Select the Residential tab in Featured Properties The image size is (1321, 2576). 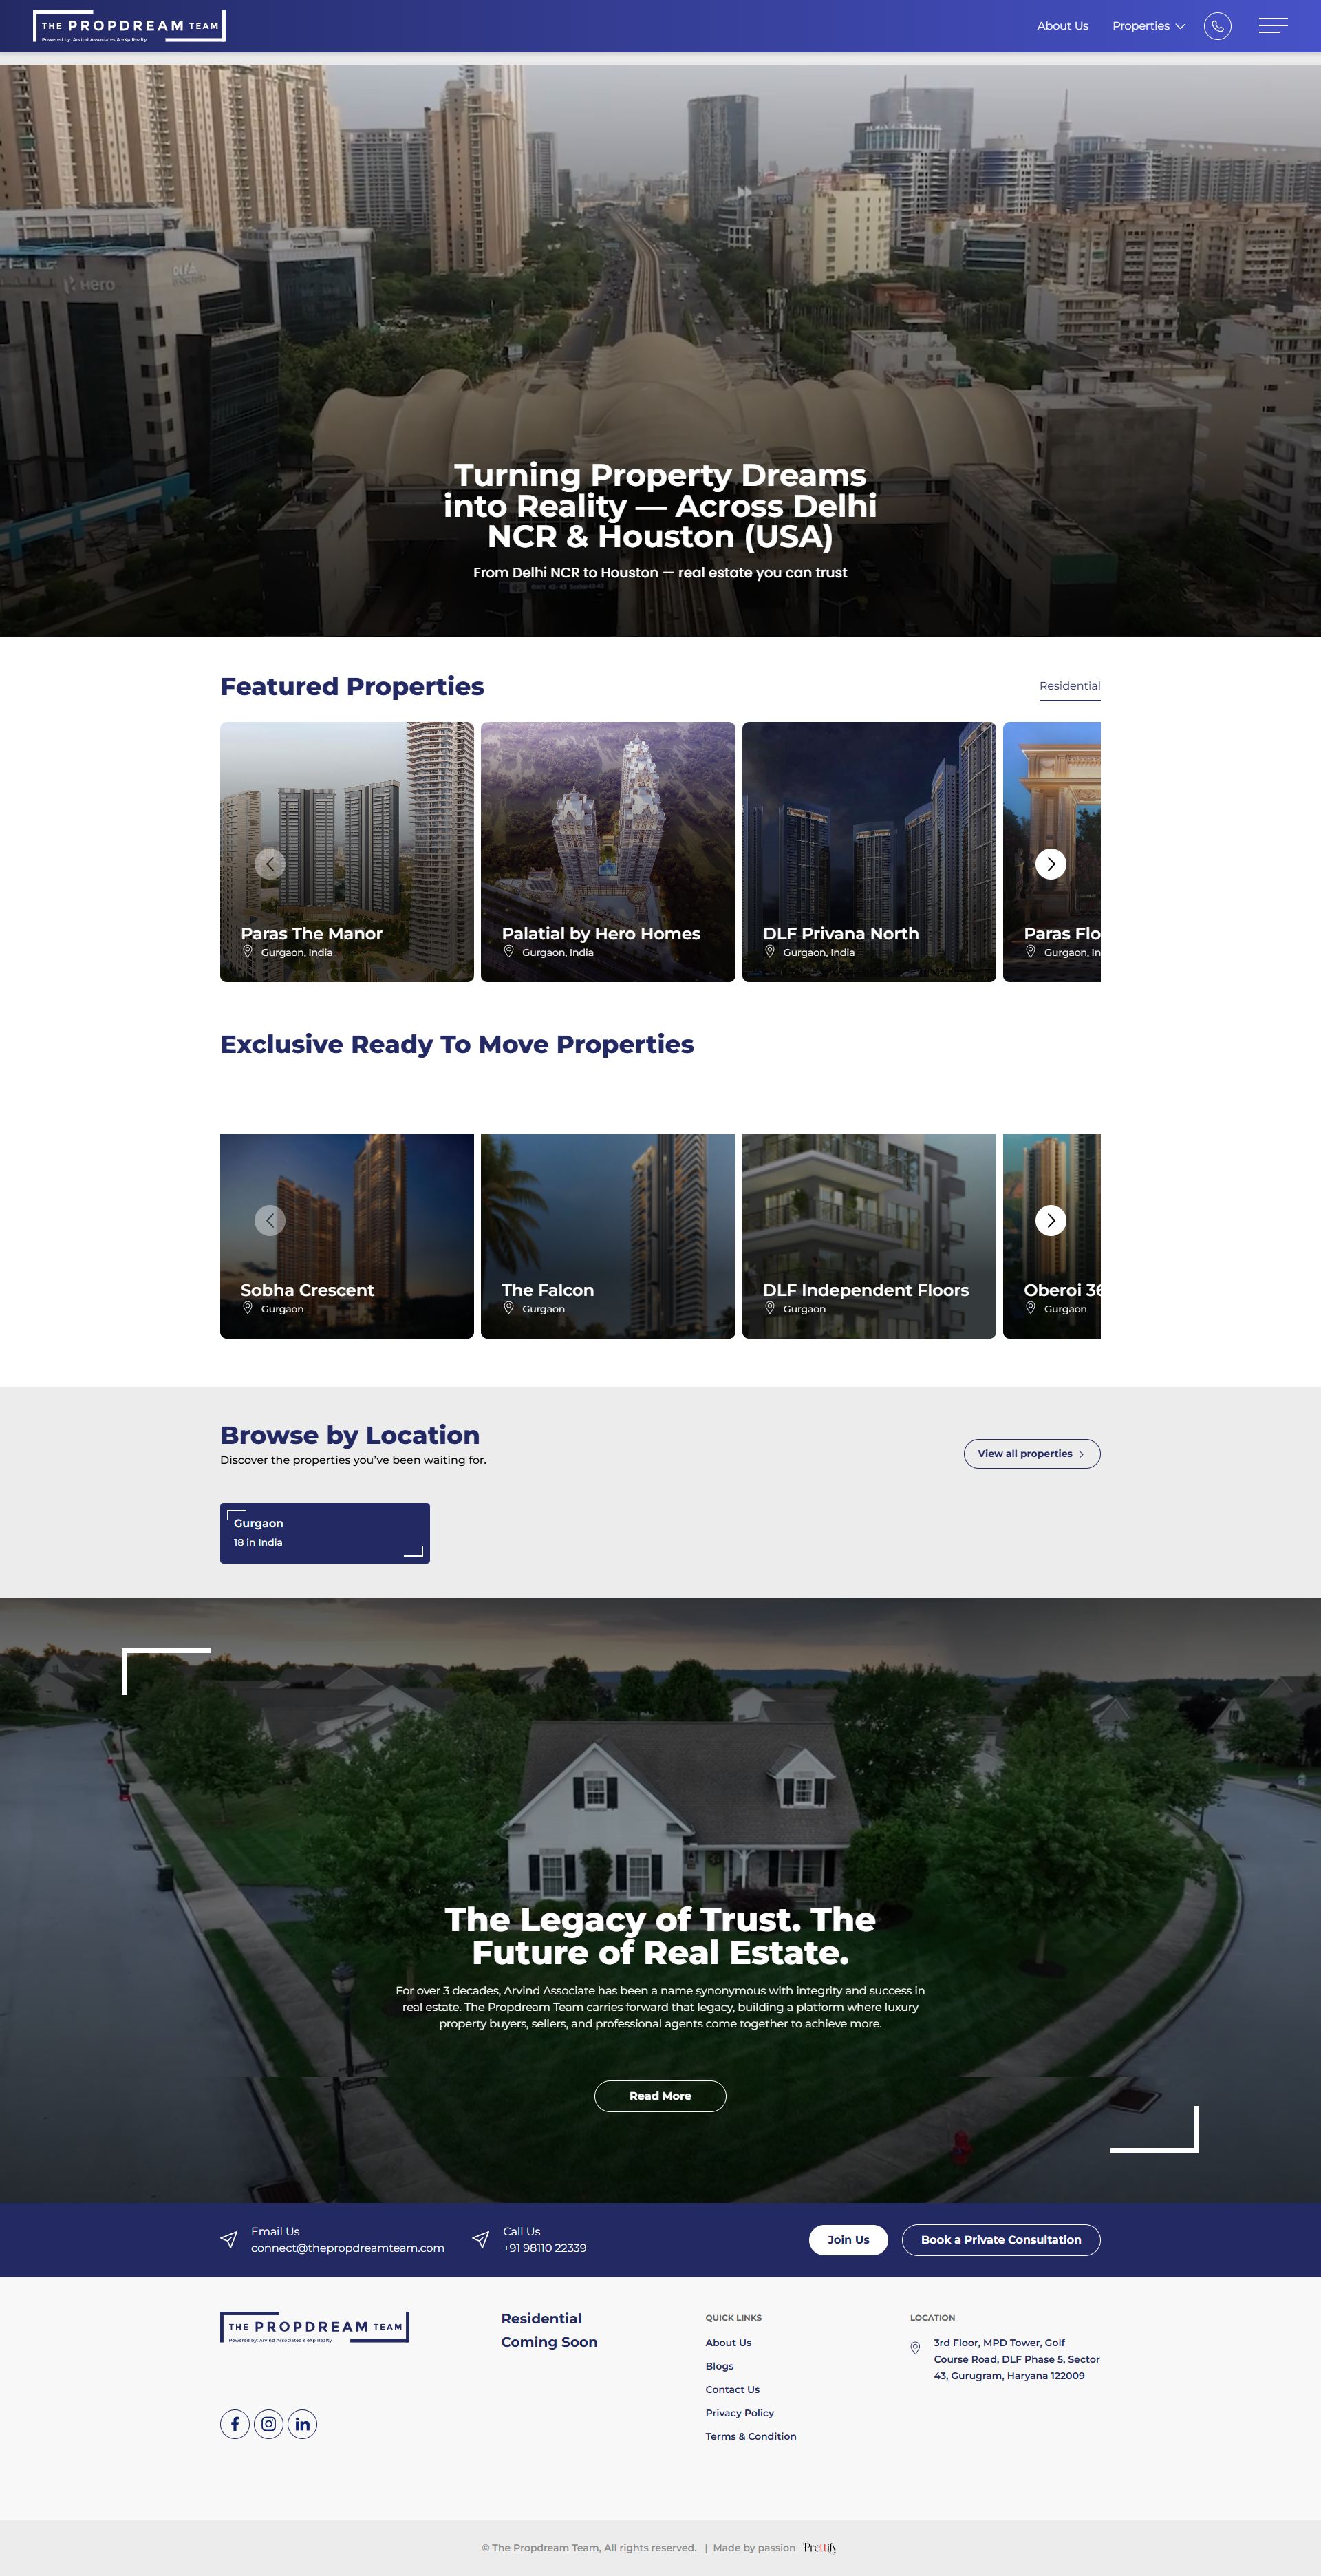tap(1069, 686)
